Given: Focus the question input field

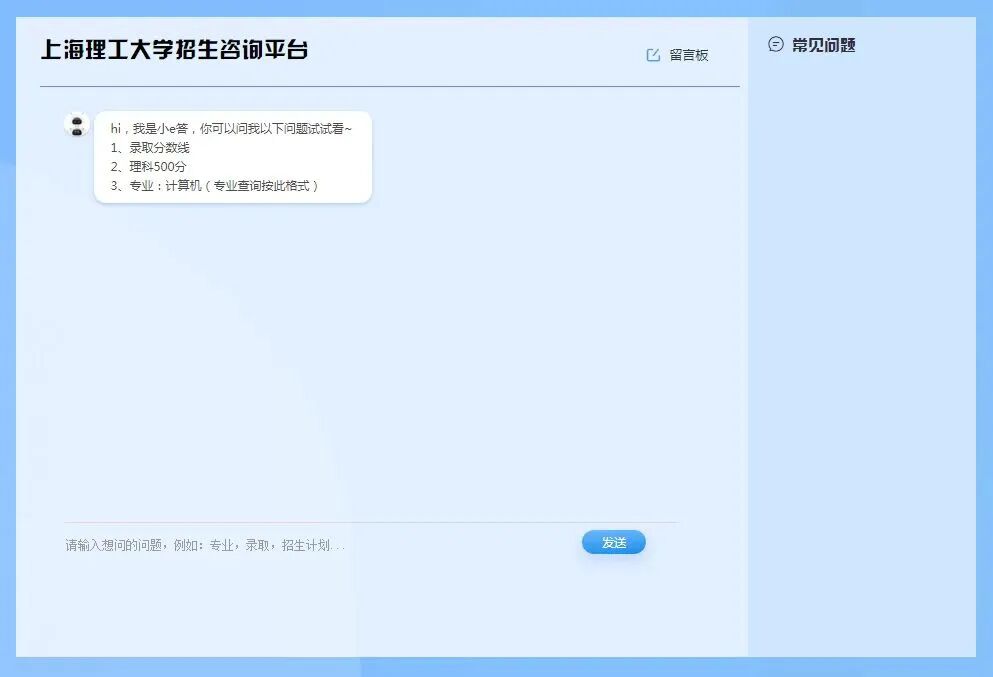Looking at the screenshot, I should [x=317, y=545].
